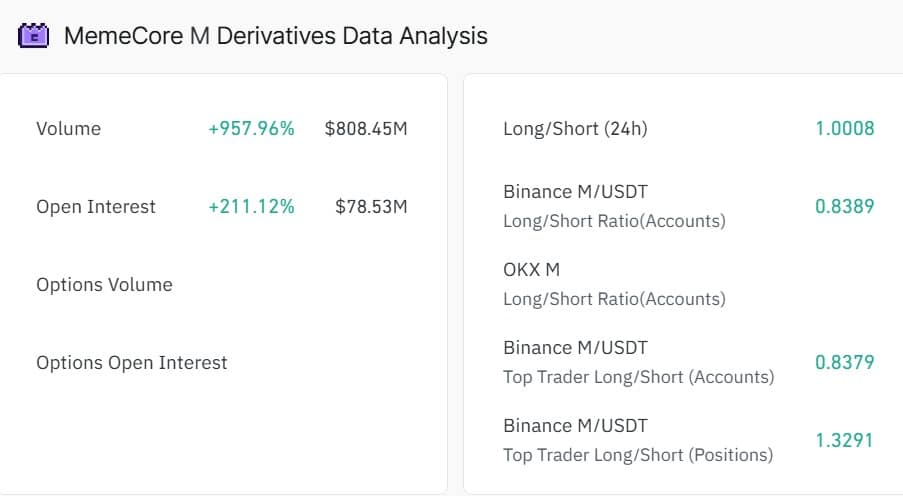Click the 1.0008 long/short ratio value

(x=844, y=128)
